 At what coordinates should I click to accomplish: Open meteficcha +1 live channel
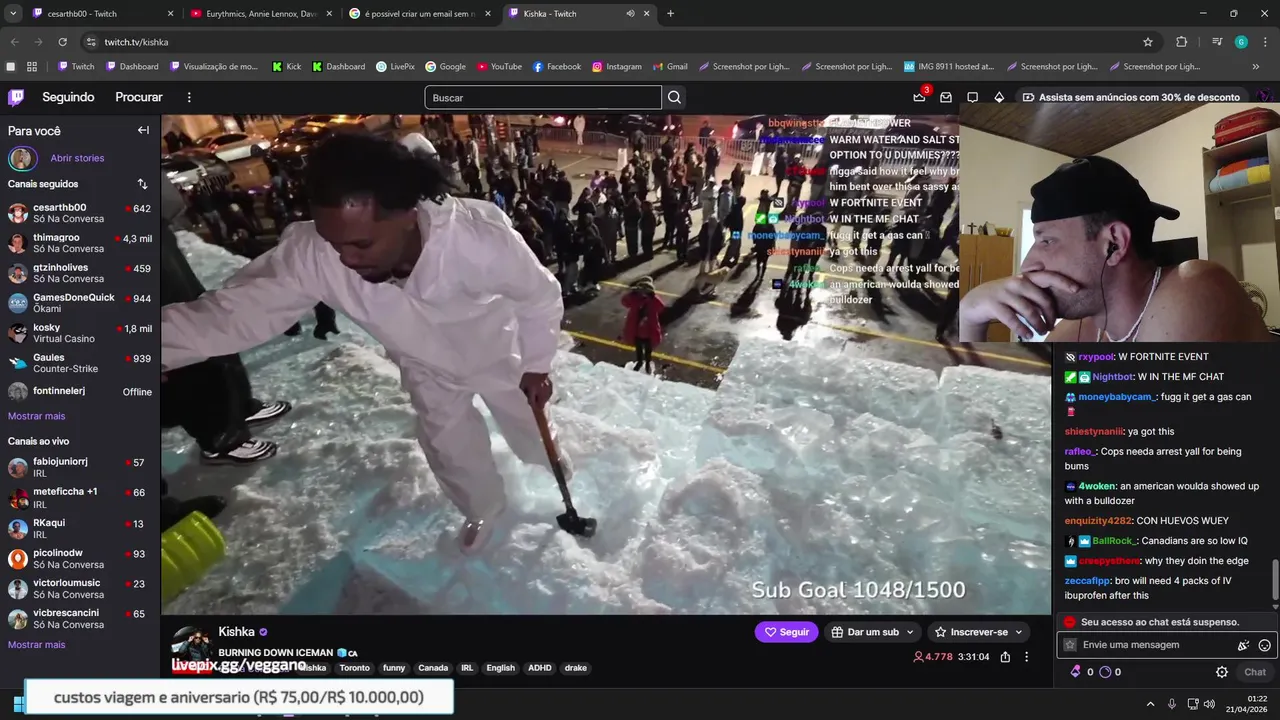(80, 498)
